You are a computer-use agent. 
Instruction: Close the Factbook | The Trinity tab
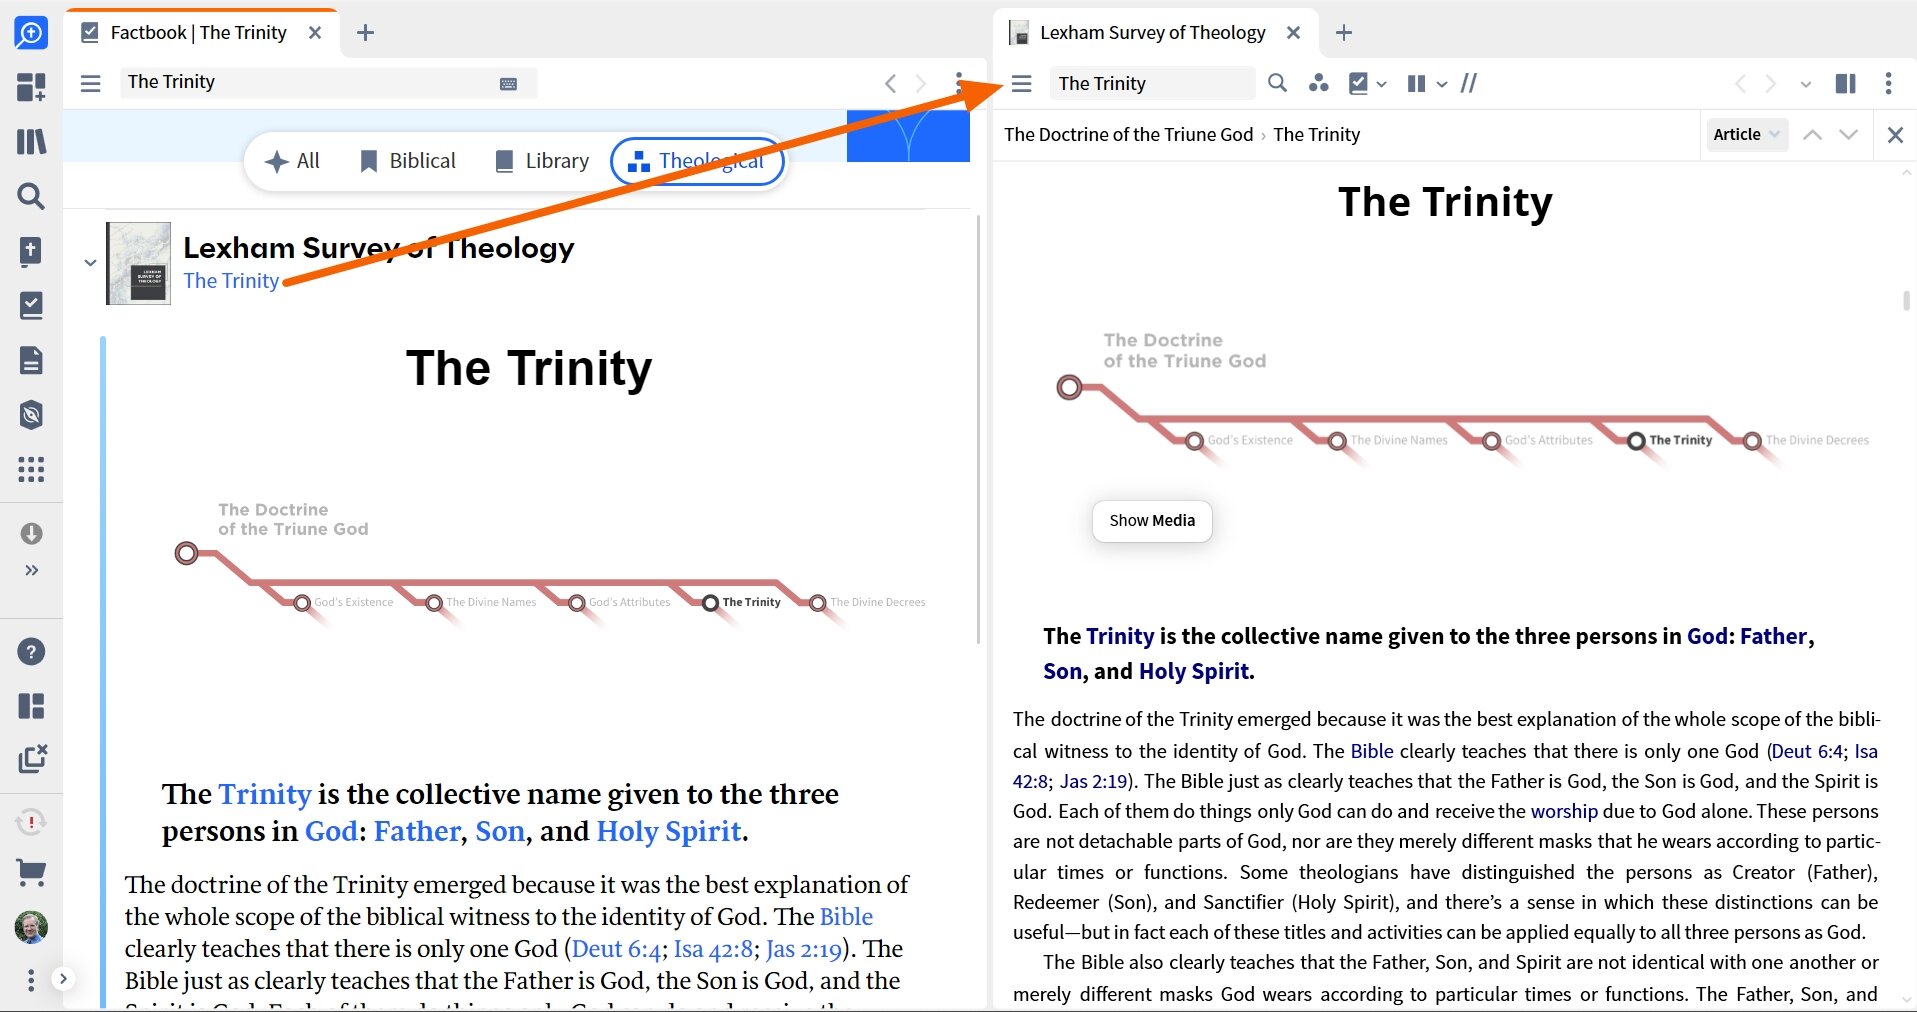315,33
